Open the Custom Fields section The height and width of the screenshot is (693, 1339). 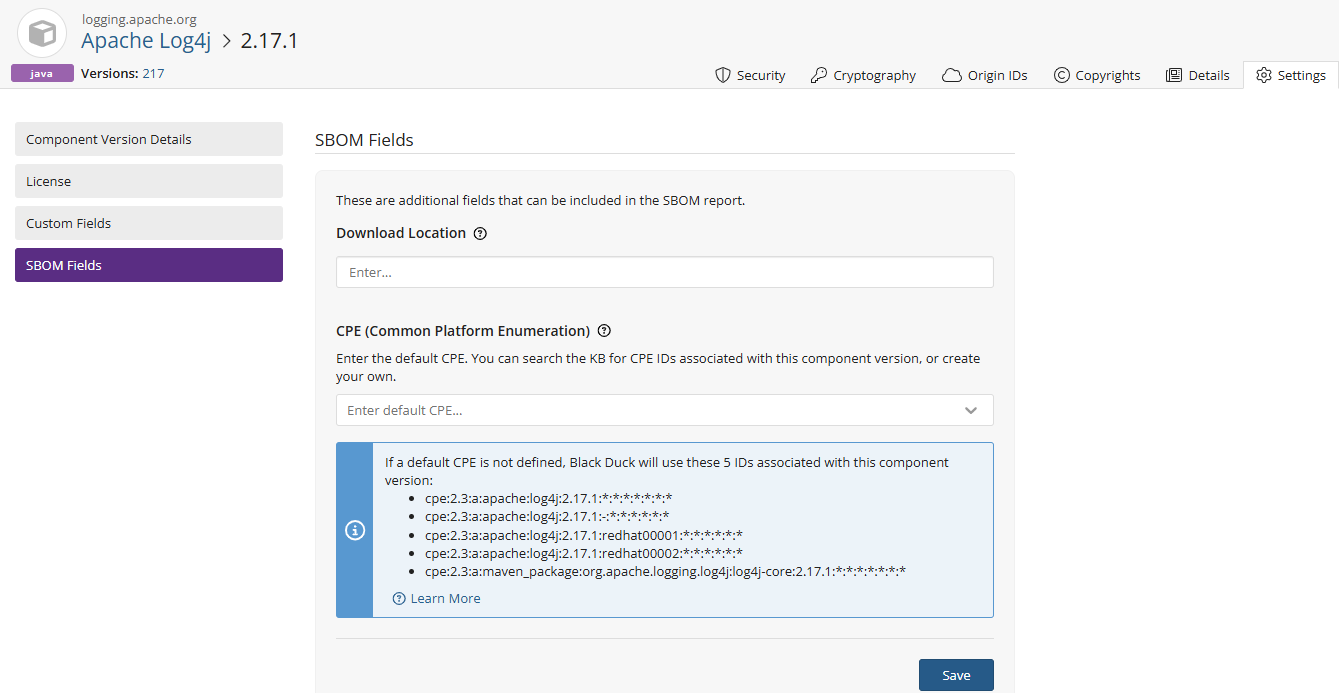click(148, 223)
